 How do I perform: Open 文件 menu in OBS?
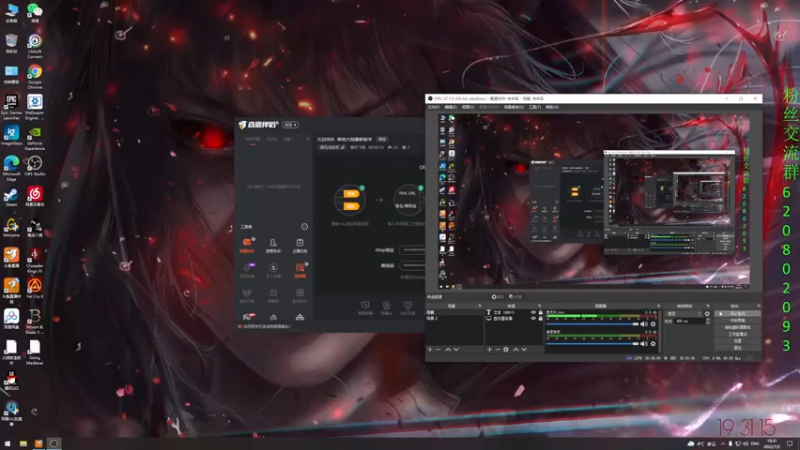[433, 107]
